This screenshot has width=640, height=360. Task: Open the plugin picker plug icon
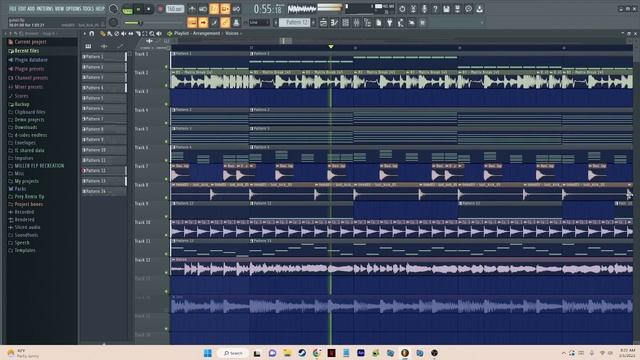point(389,23)
